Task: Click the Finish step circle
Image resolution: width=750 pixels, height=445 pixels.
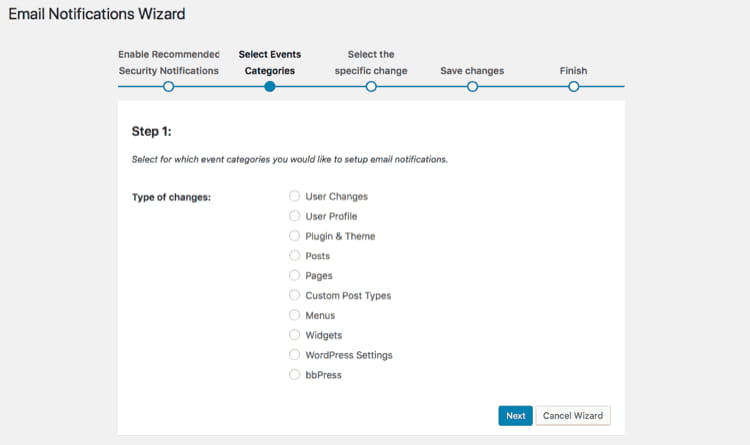Action: coord(574,87)
